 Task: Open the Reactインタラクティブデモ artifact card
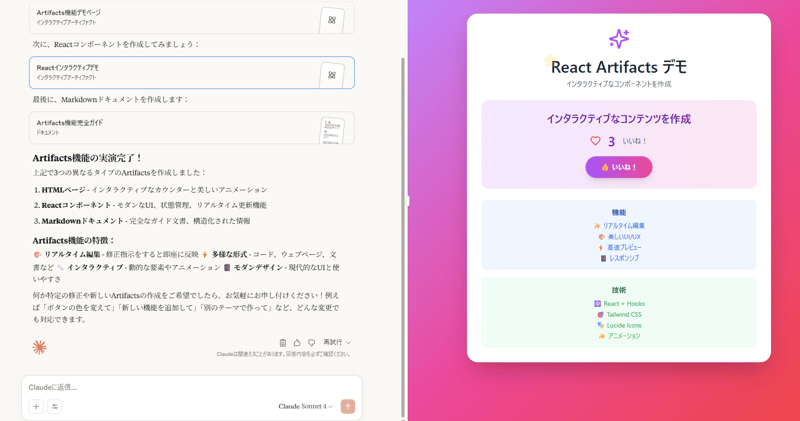pos(192,72)
